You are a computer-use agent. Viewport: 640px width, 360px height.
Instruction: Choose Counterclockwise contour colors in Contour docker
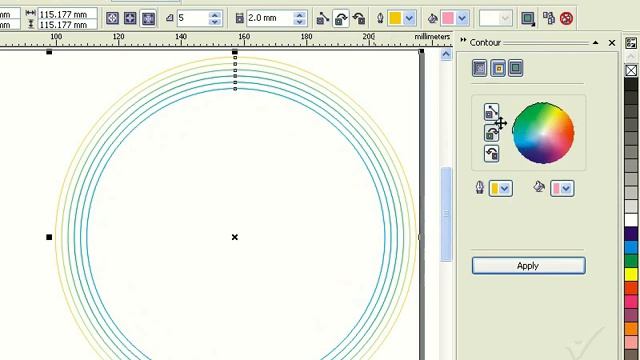(x=491, y=154)
